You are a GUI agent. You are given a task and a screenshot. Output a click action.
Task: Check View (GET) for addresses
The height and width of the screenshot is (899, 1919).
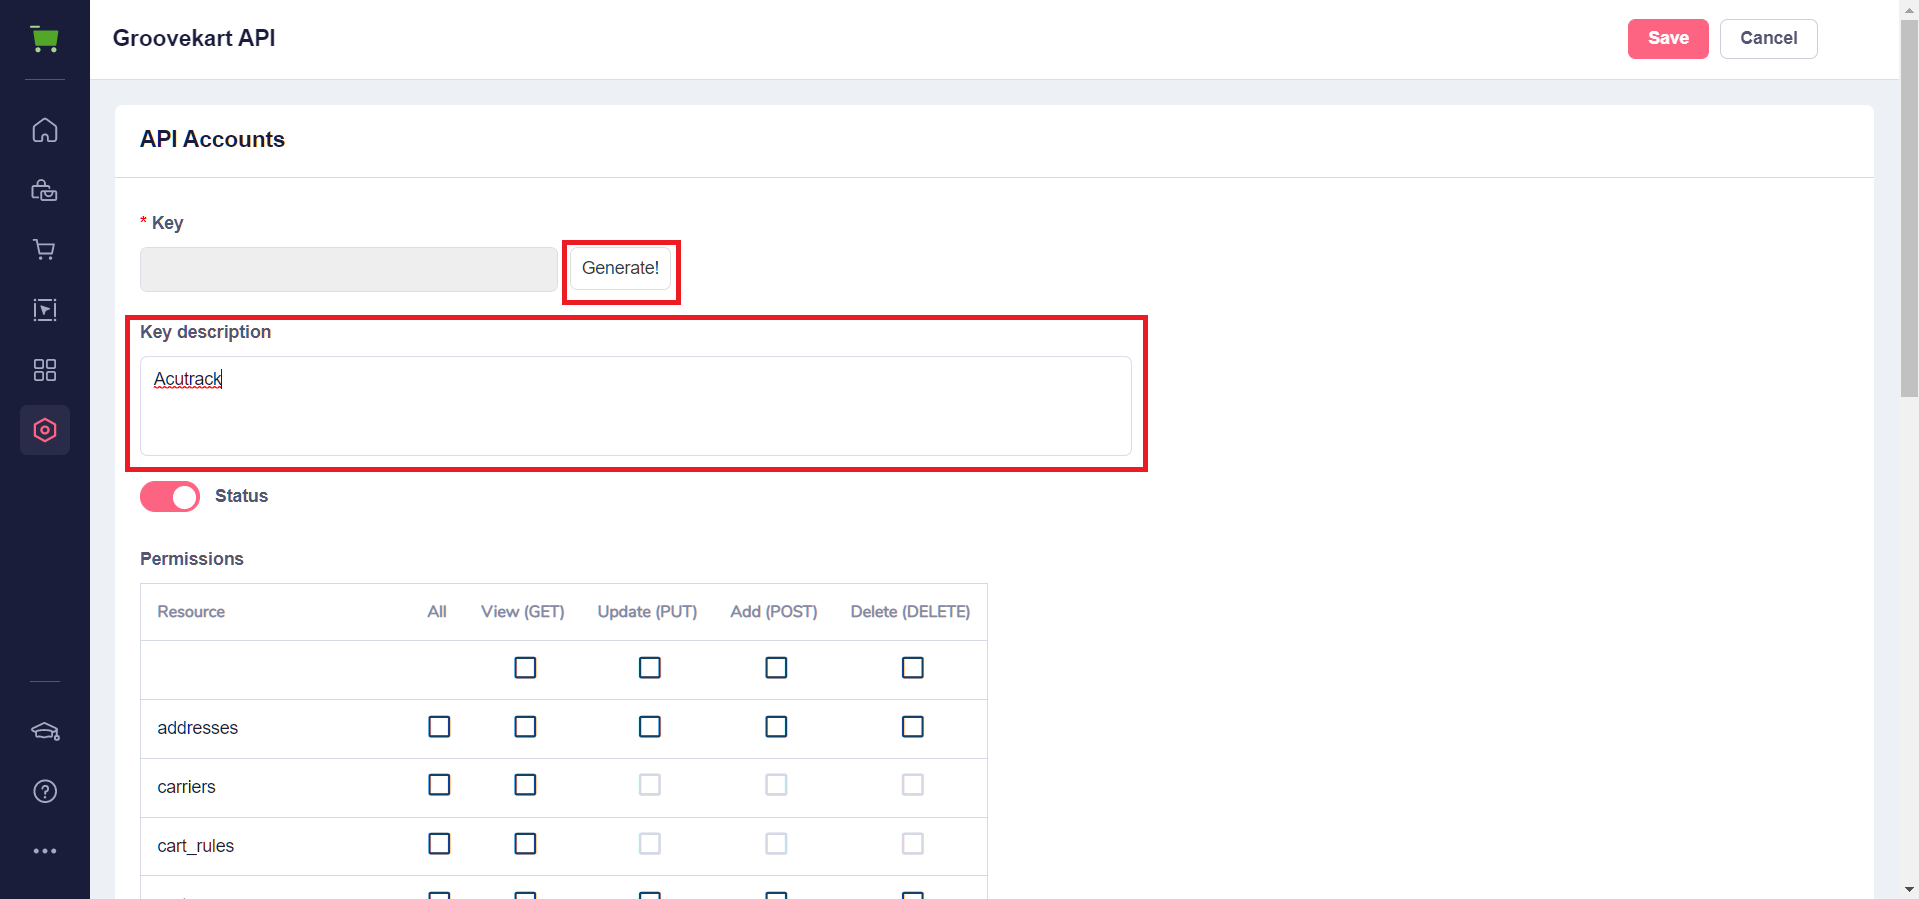tap(525, 726)
